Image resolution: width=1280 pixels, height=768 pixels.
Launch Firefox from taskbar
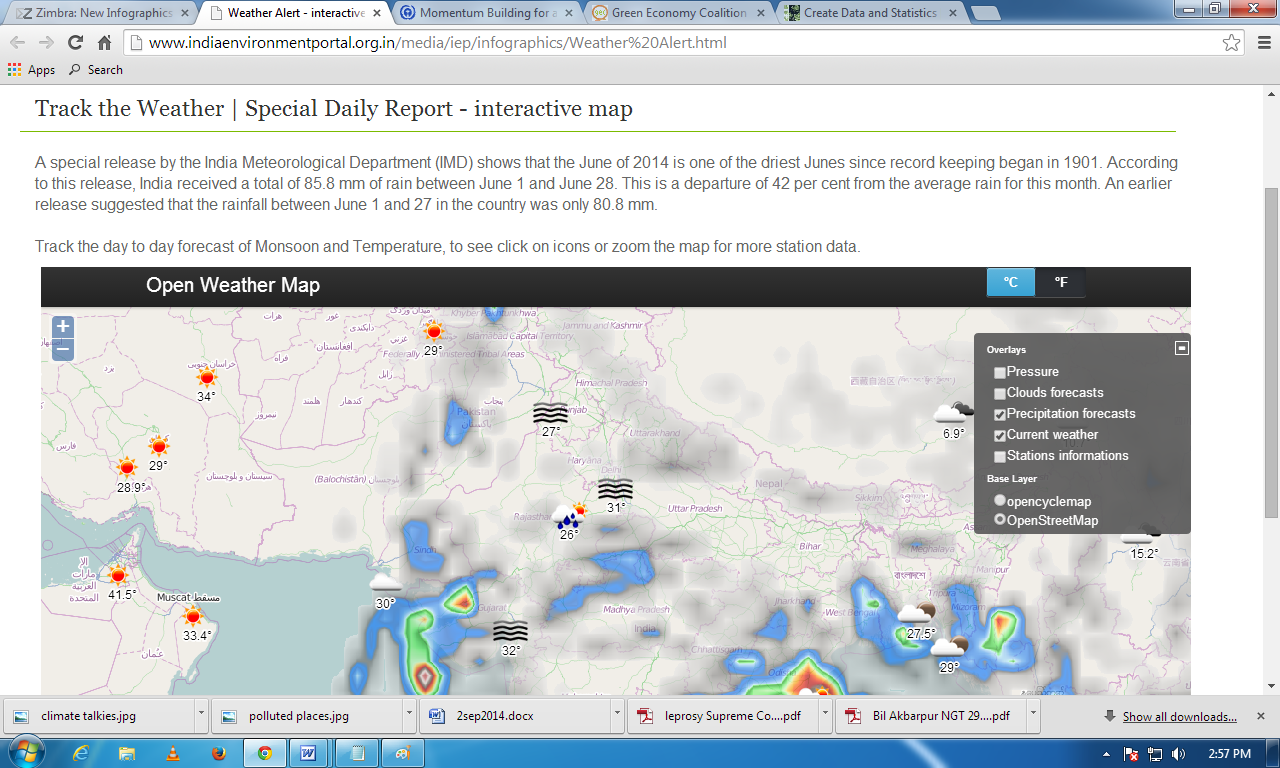tap(219, 753)
